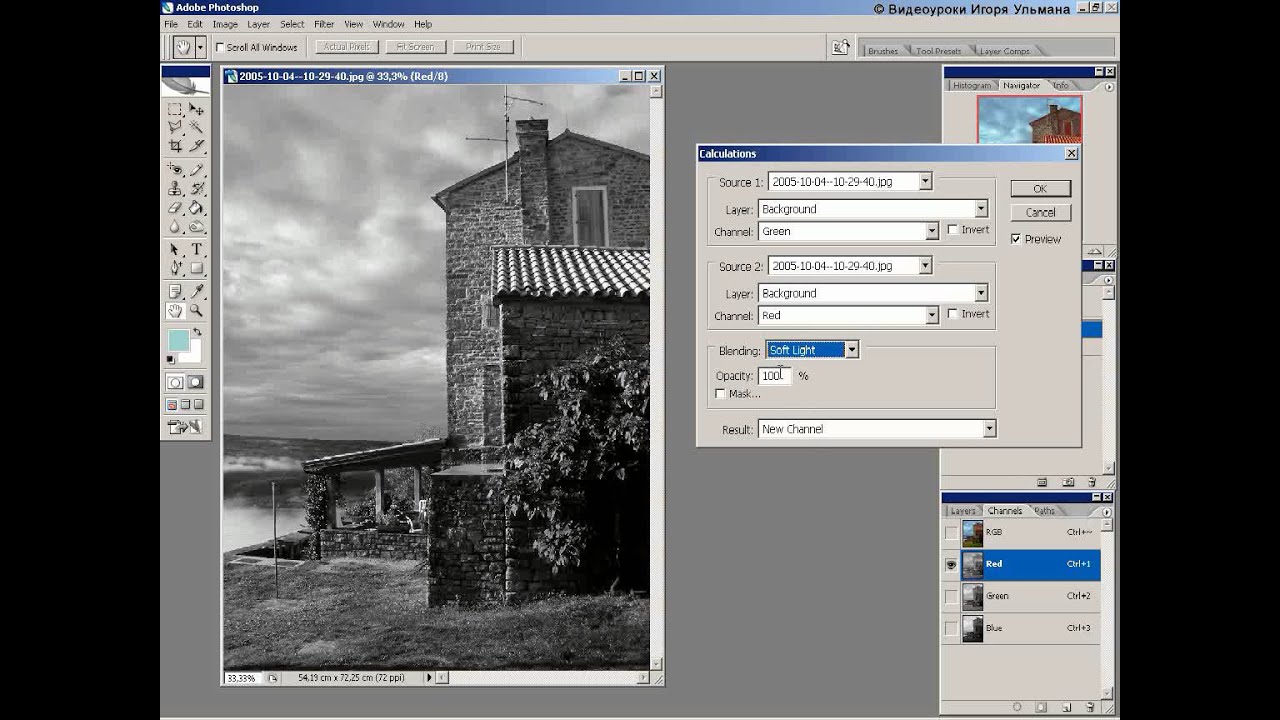
Task: Select the Clone Stamp tool
Action: coord(175,189)
